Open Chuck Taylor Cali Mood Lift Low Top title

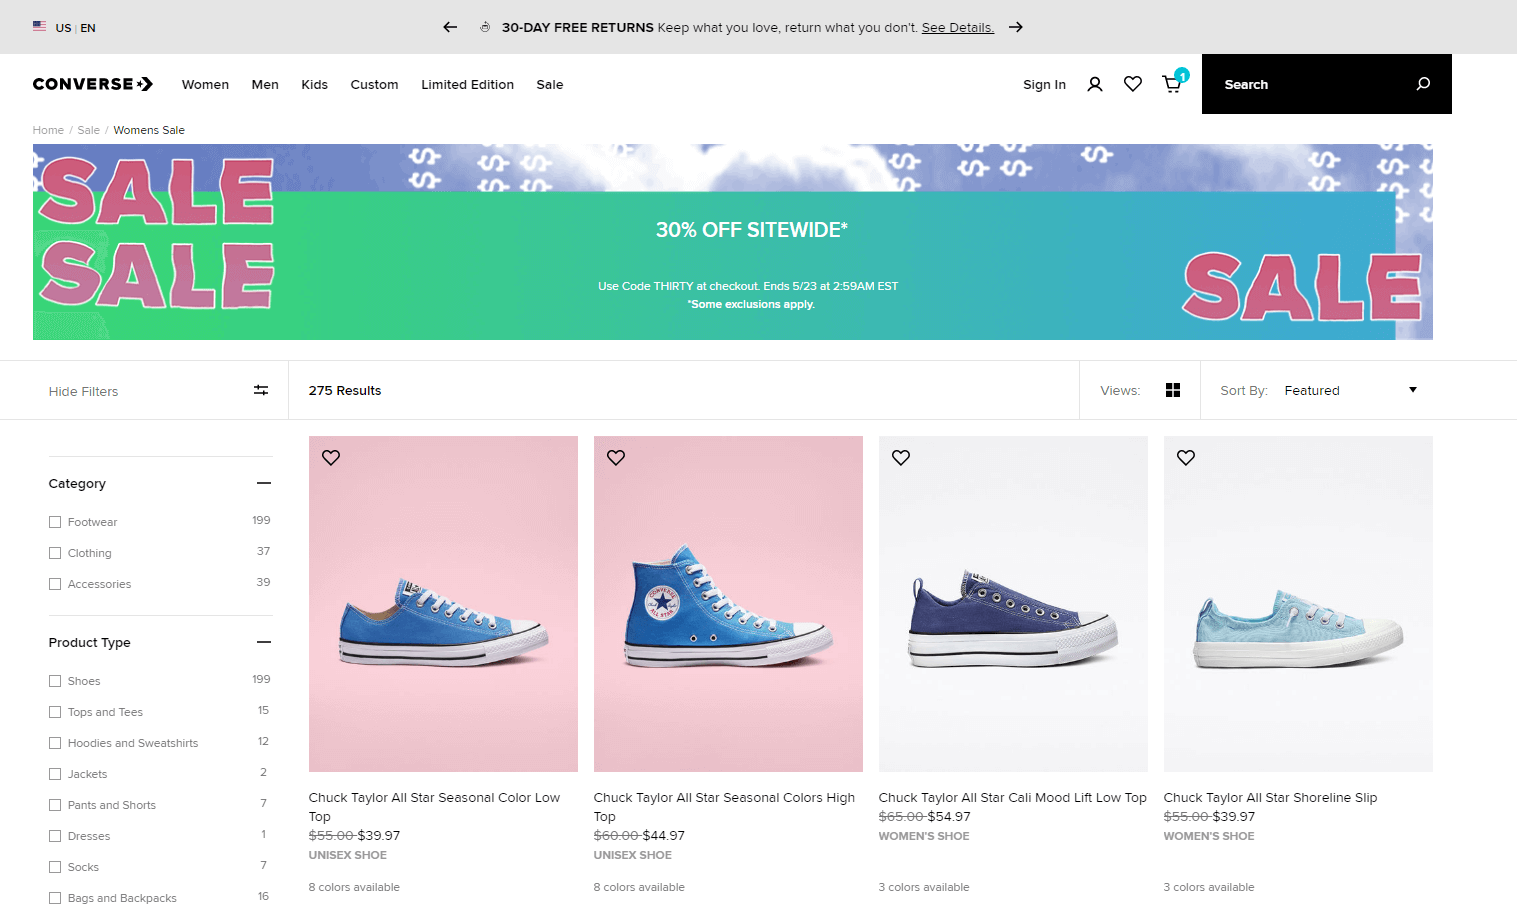tap(1012, 798)
